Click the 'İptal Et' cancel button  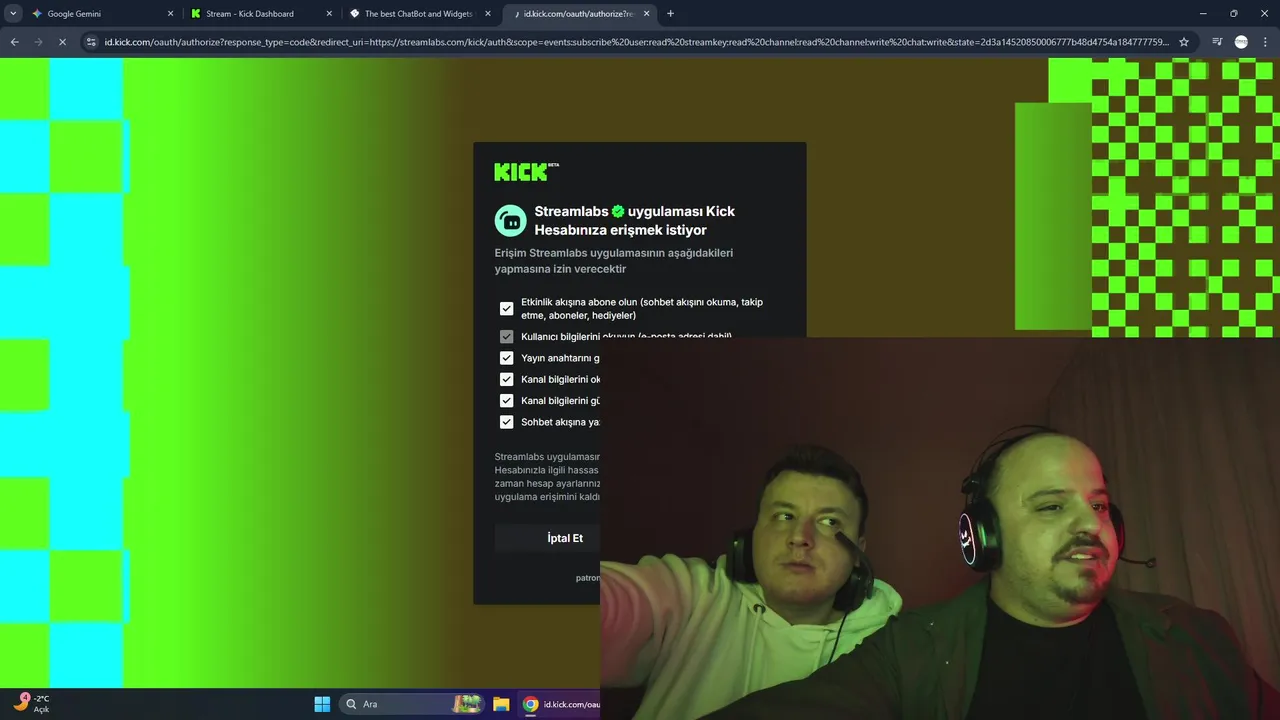[x=547, y=538]
